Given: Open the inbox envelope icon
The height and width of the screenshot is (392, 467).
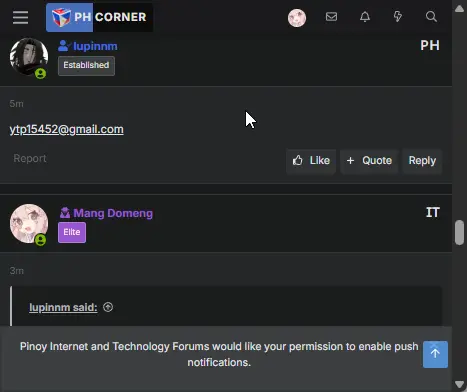Looking at the screenshot, I should click(331, 17).
